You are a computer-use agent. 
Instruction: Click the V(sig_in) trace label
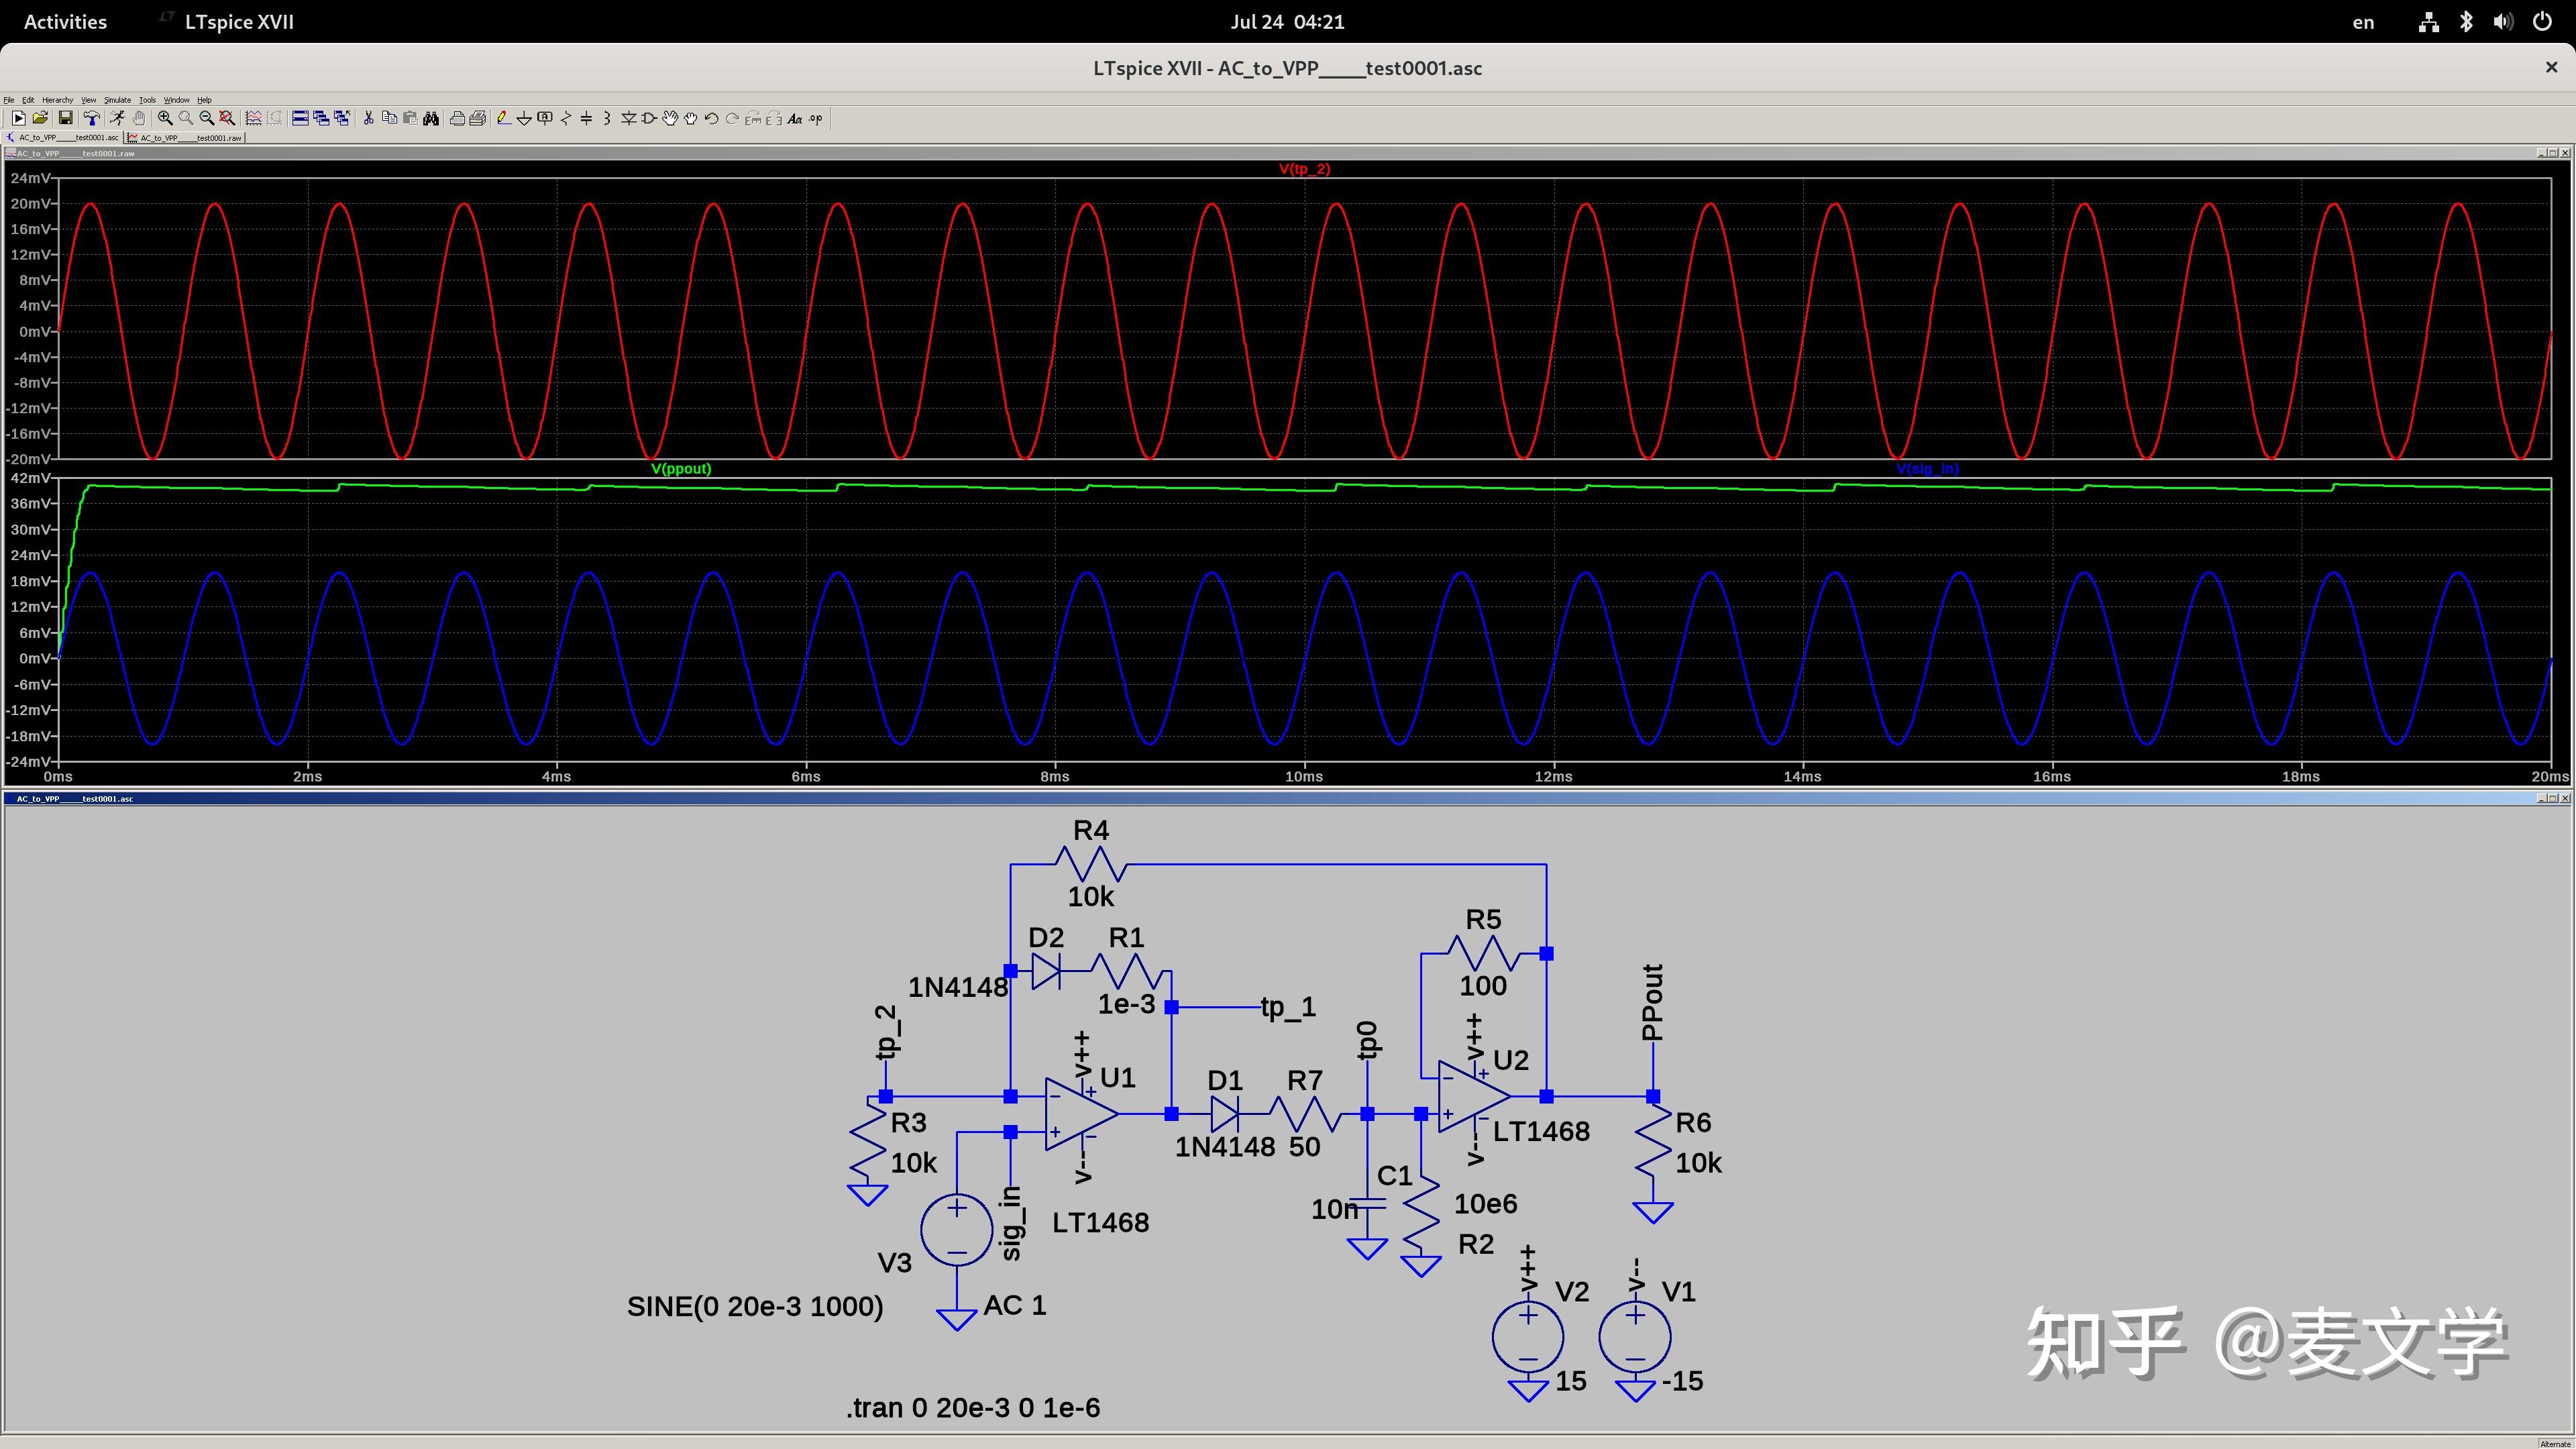[1927, 468]
